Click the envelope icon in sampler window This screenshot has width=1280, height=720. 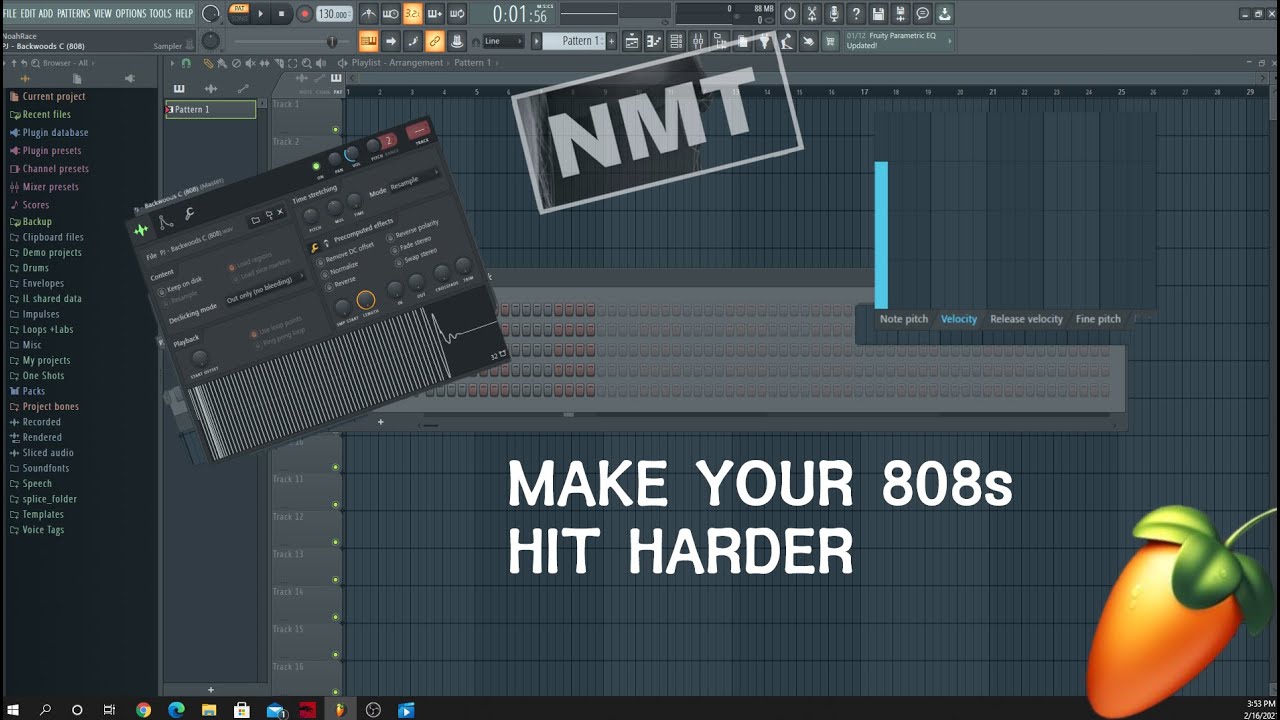pyautogui.click(x=166, y=222)
